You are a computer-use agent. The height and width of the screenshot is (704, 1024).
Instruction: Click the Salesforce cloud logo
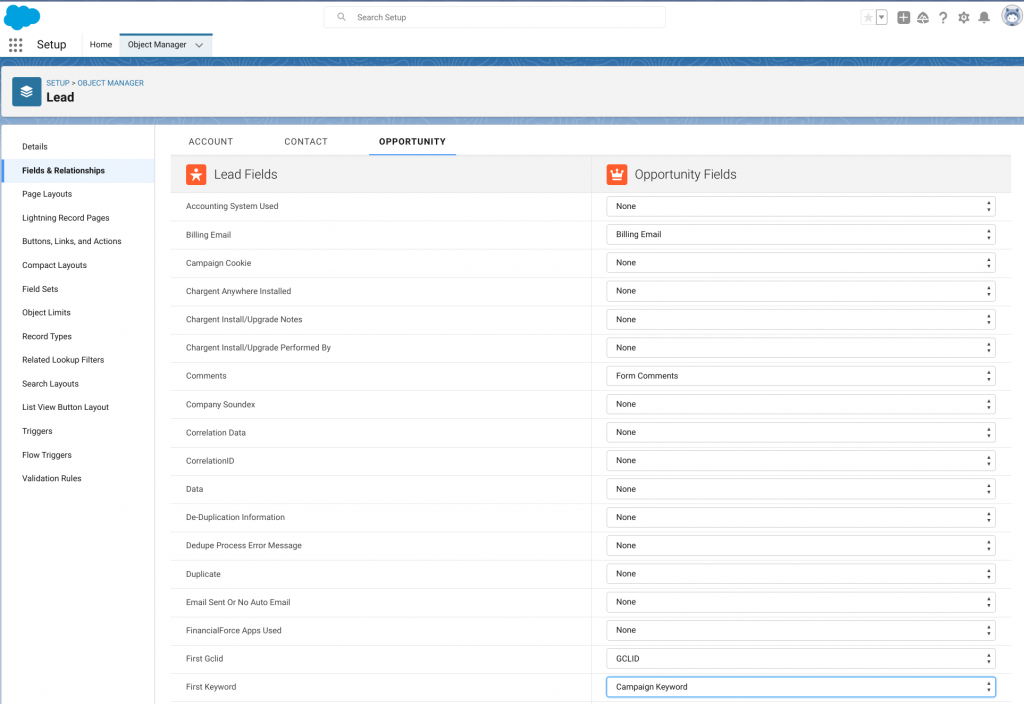pyautogui.click(x=22, y=16)
